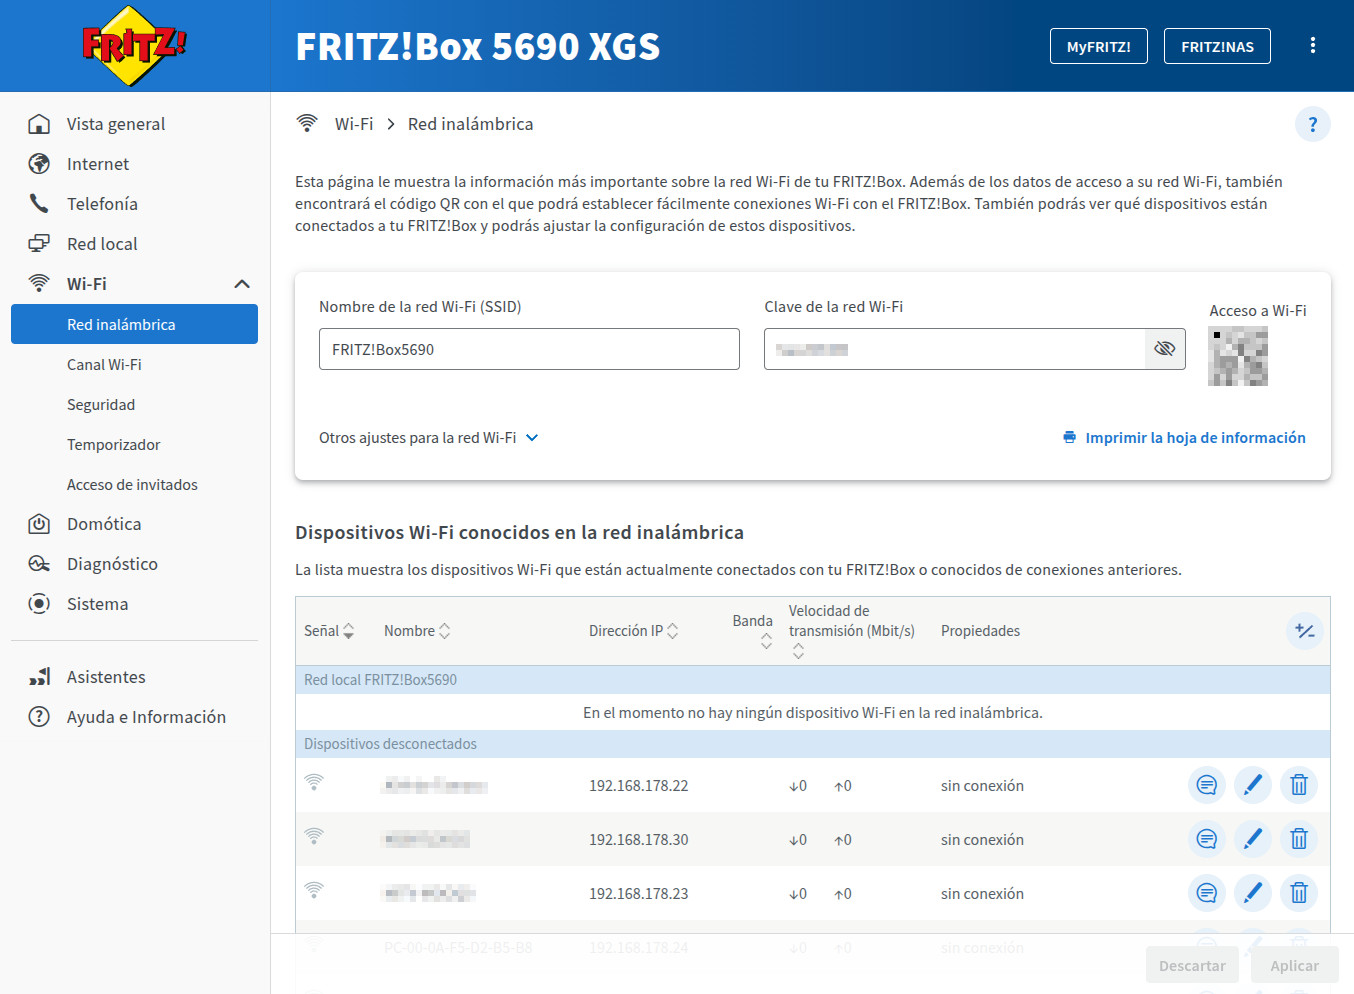Click signal icon of device 192.168.178.30

(x=314, y=836)
